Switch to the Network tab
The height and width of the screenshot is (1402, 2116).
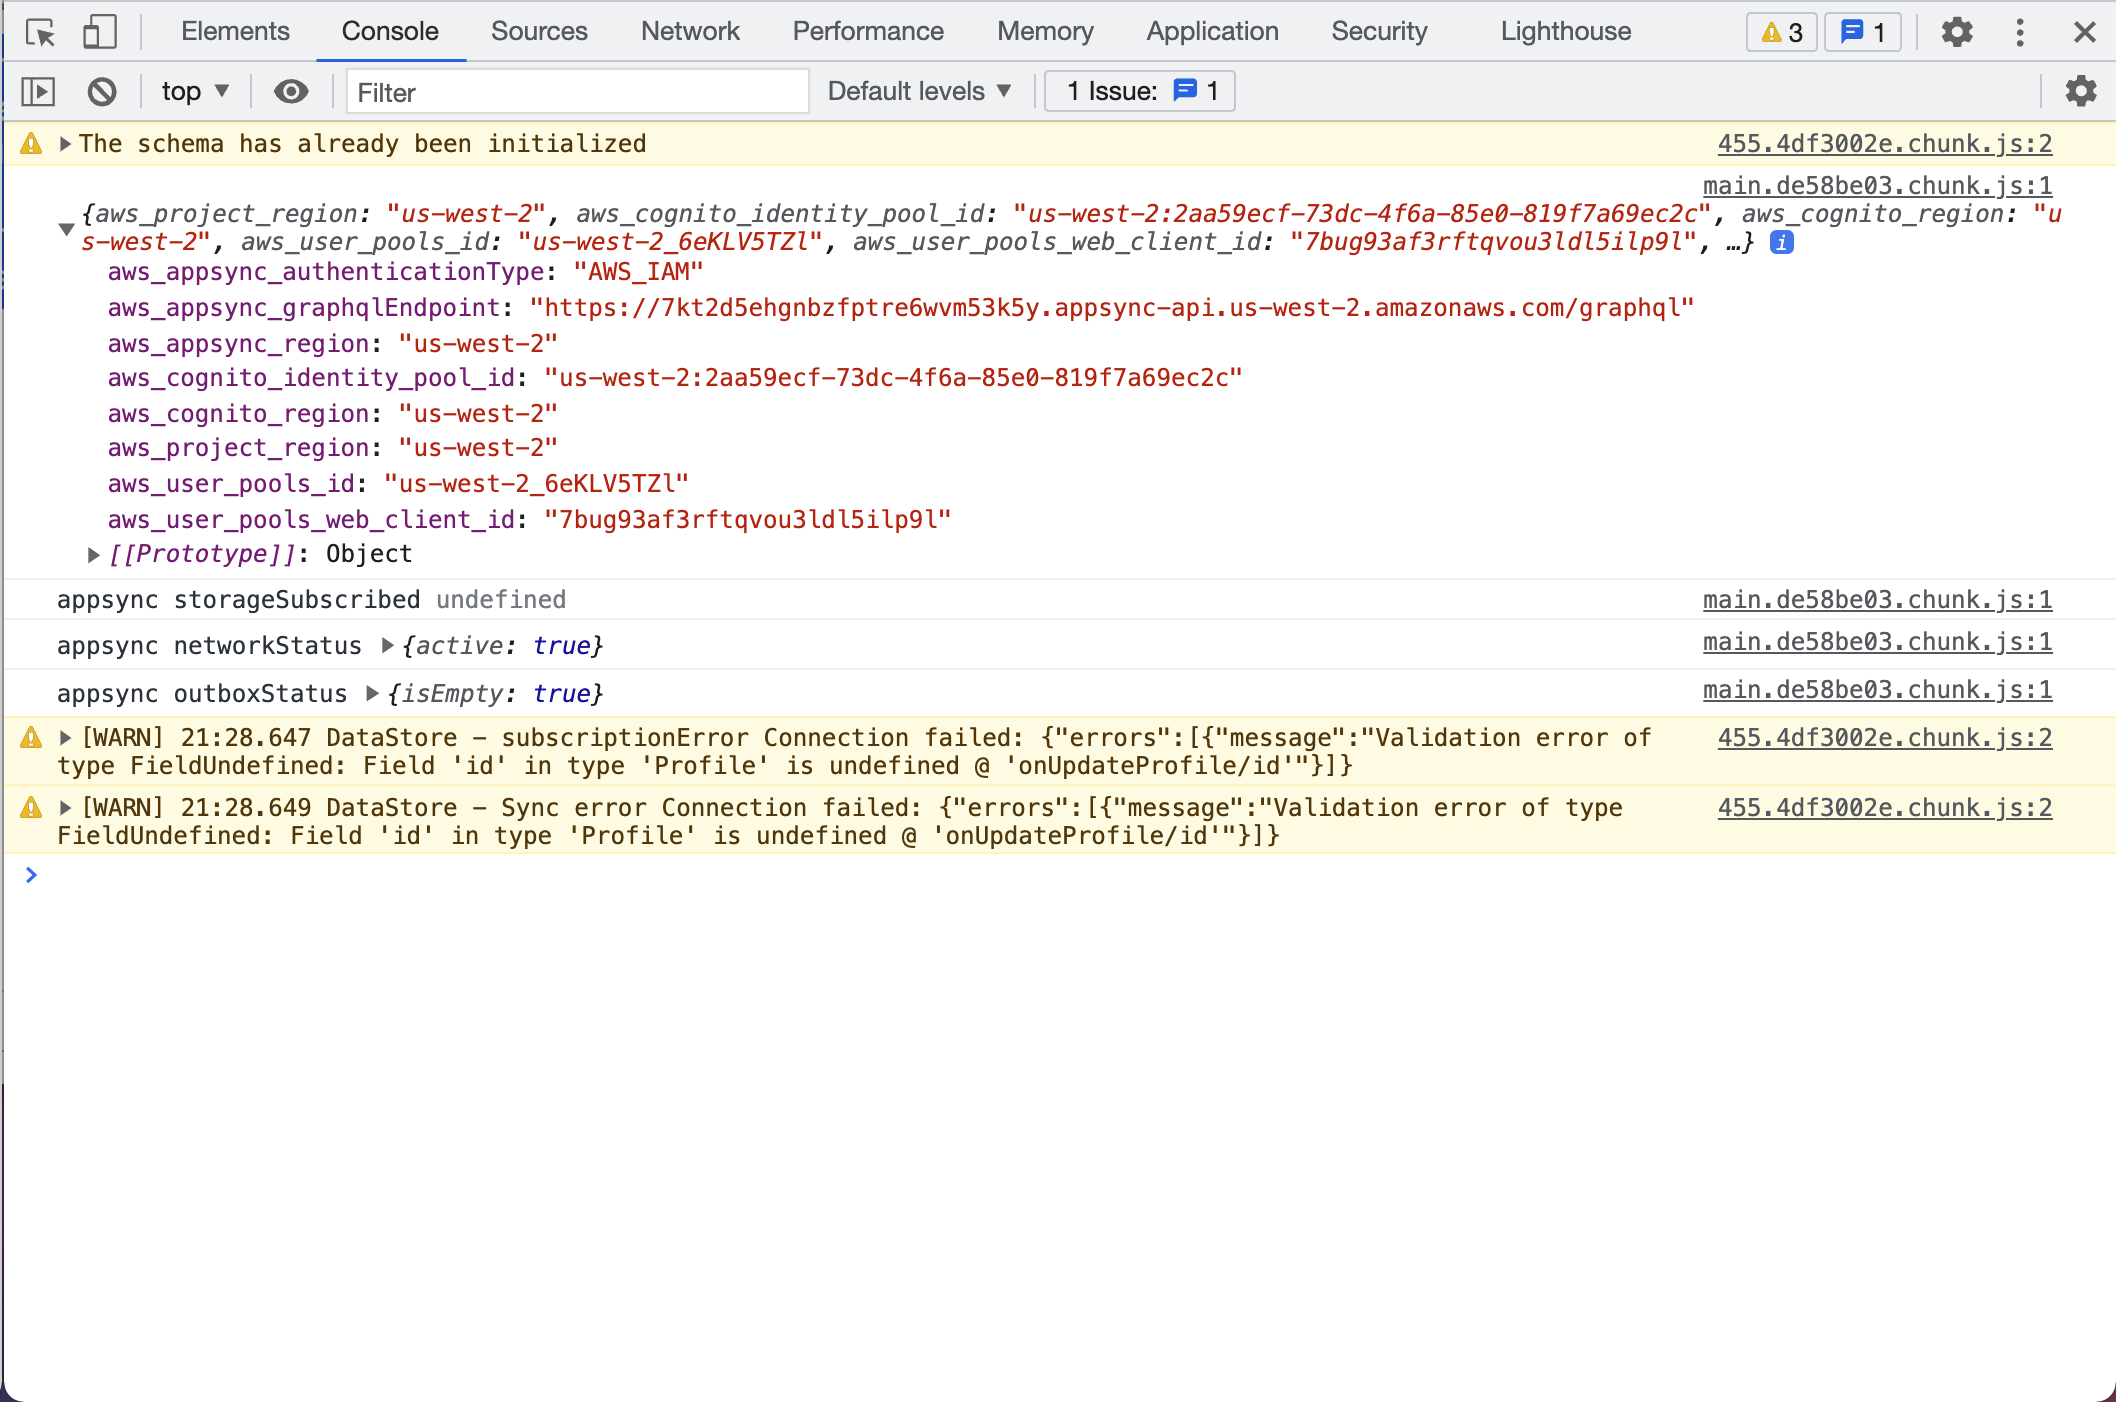690,31
